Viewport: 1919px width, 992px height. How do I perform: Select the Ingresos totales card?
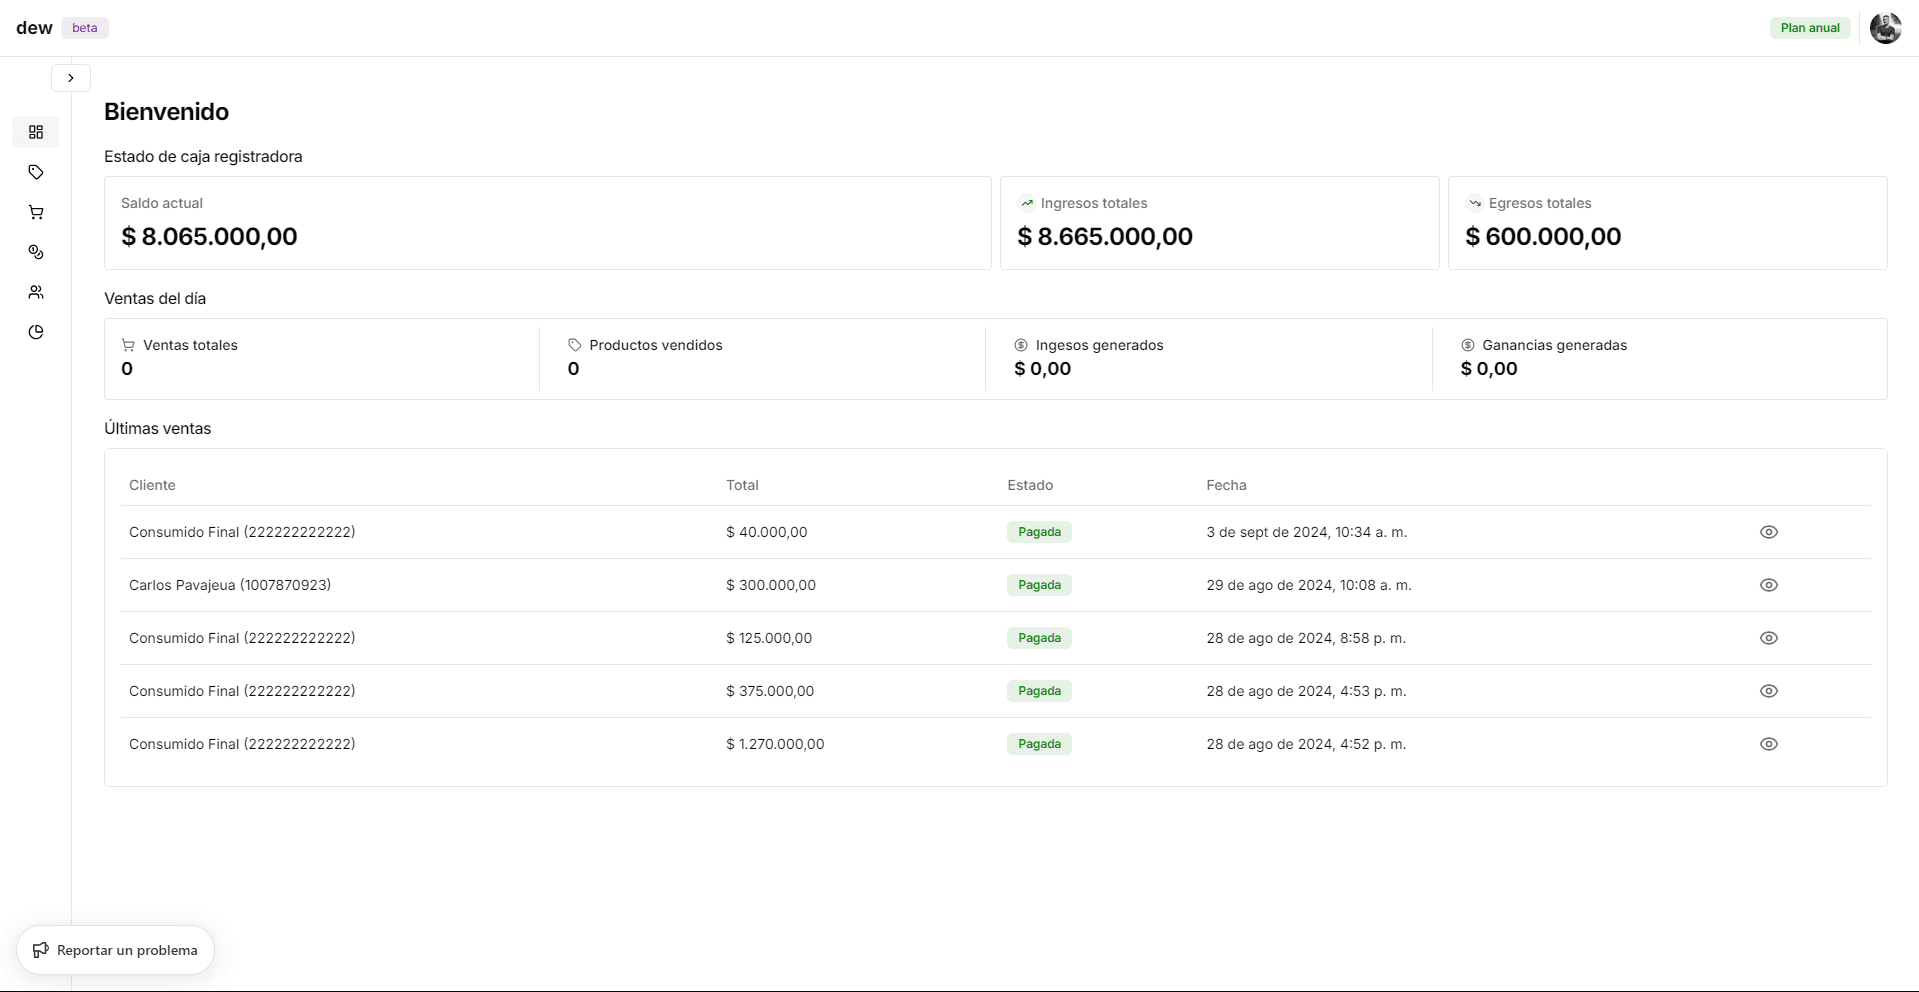coord(1219,223)
